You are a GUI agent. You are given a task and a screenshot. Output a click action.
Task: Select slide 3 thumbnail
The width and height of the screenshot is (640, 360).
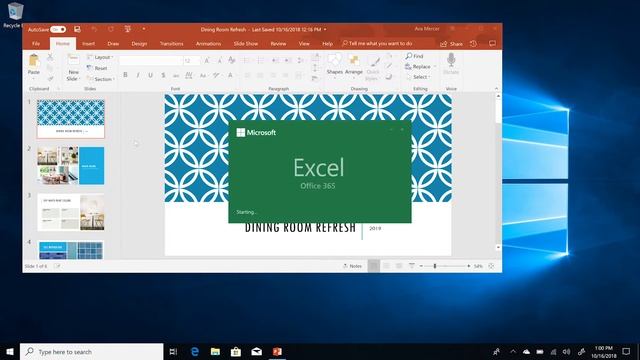click(x=71, y=212)
